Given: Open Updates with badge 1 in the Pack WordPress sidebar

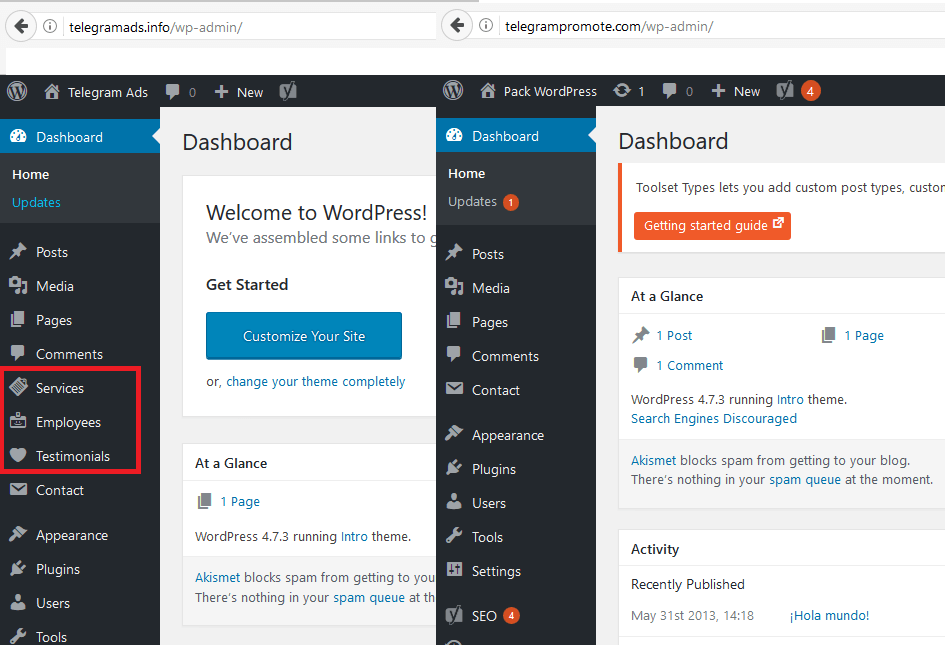Looking at the screenshot, I should (483, 202).
